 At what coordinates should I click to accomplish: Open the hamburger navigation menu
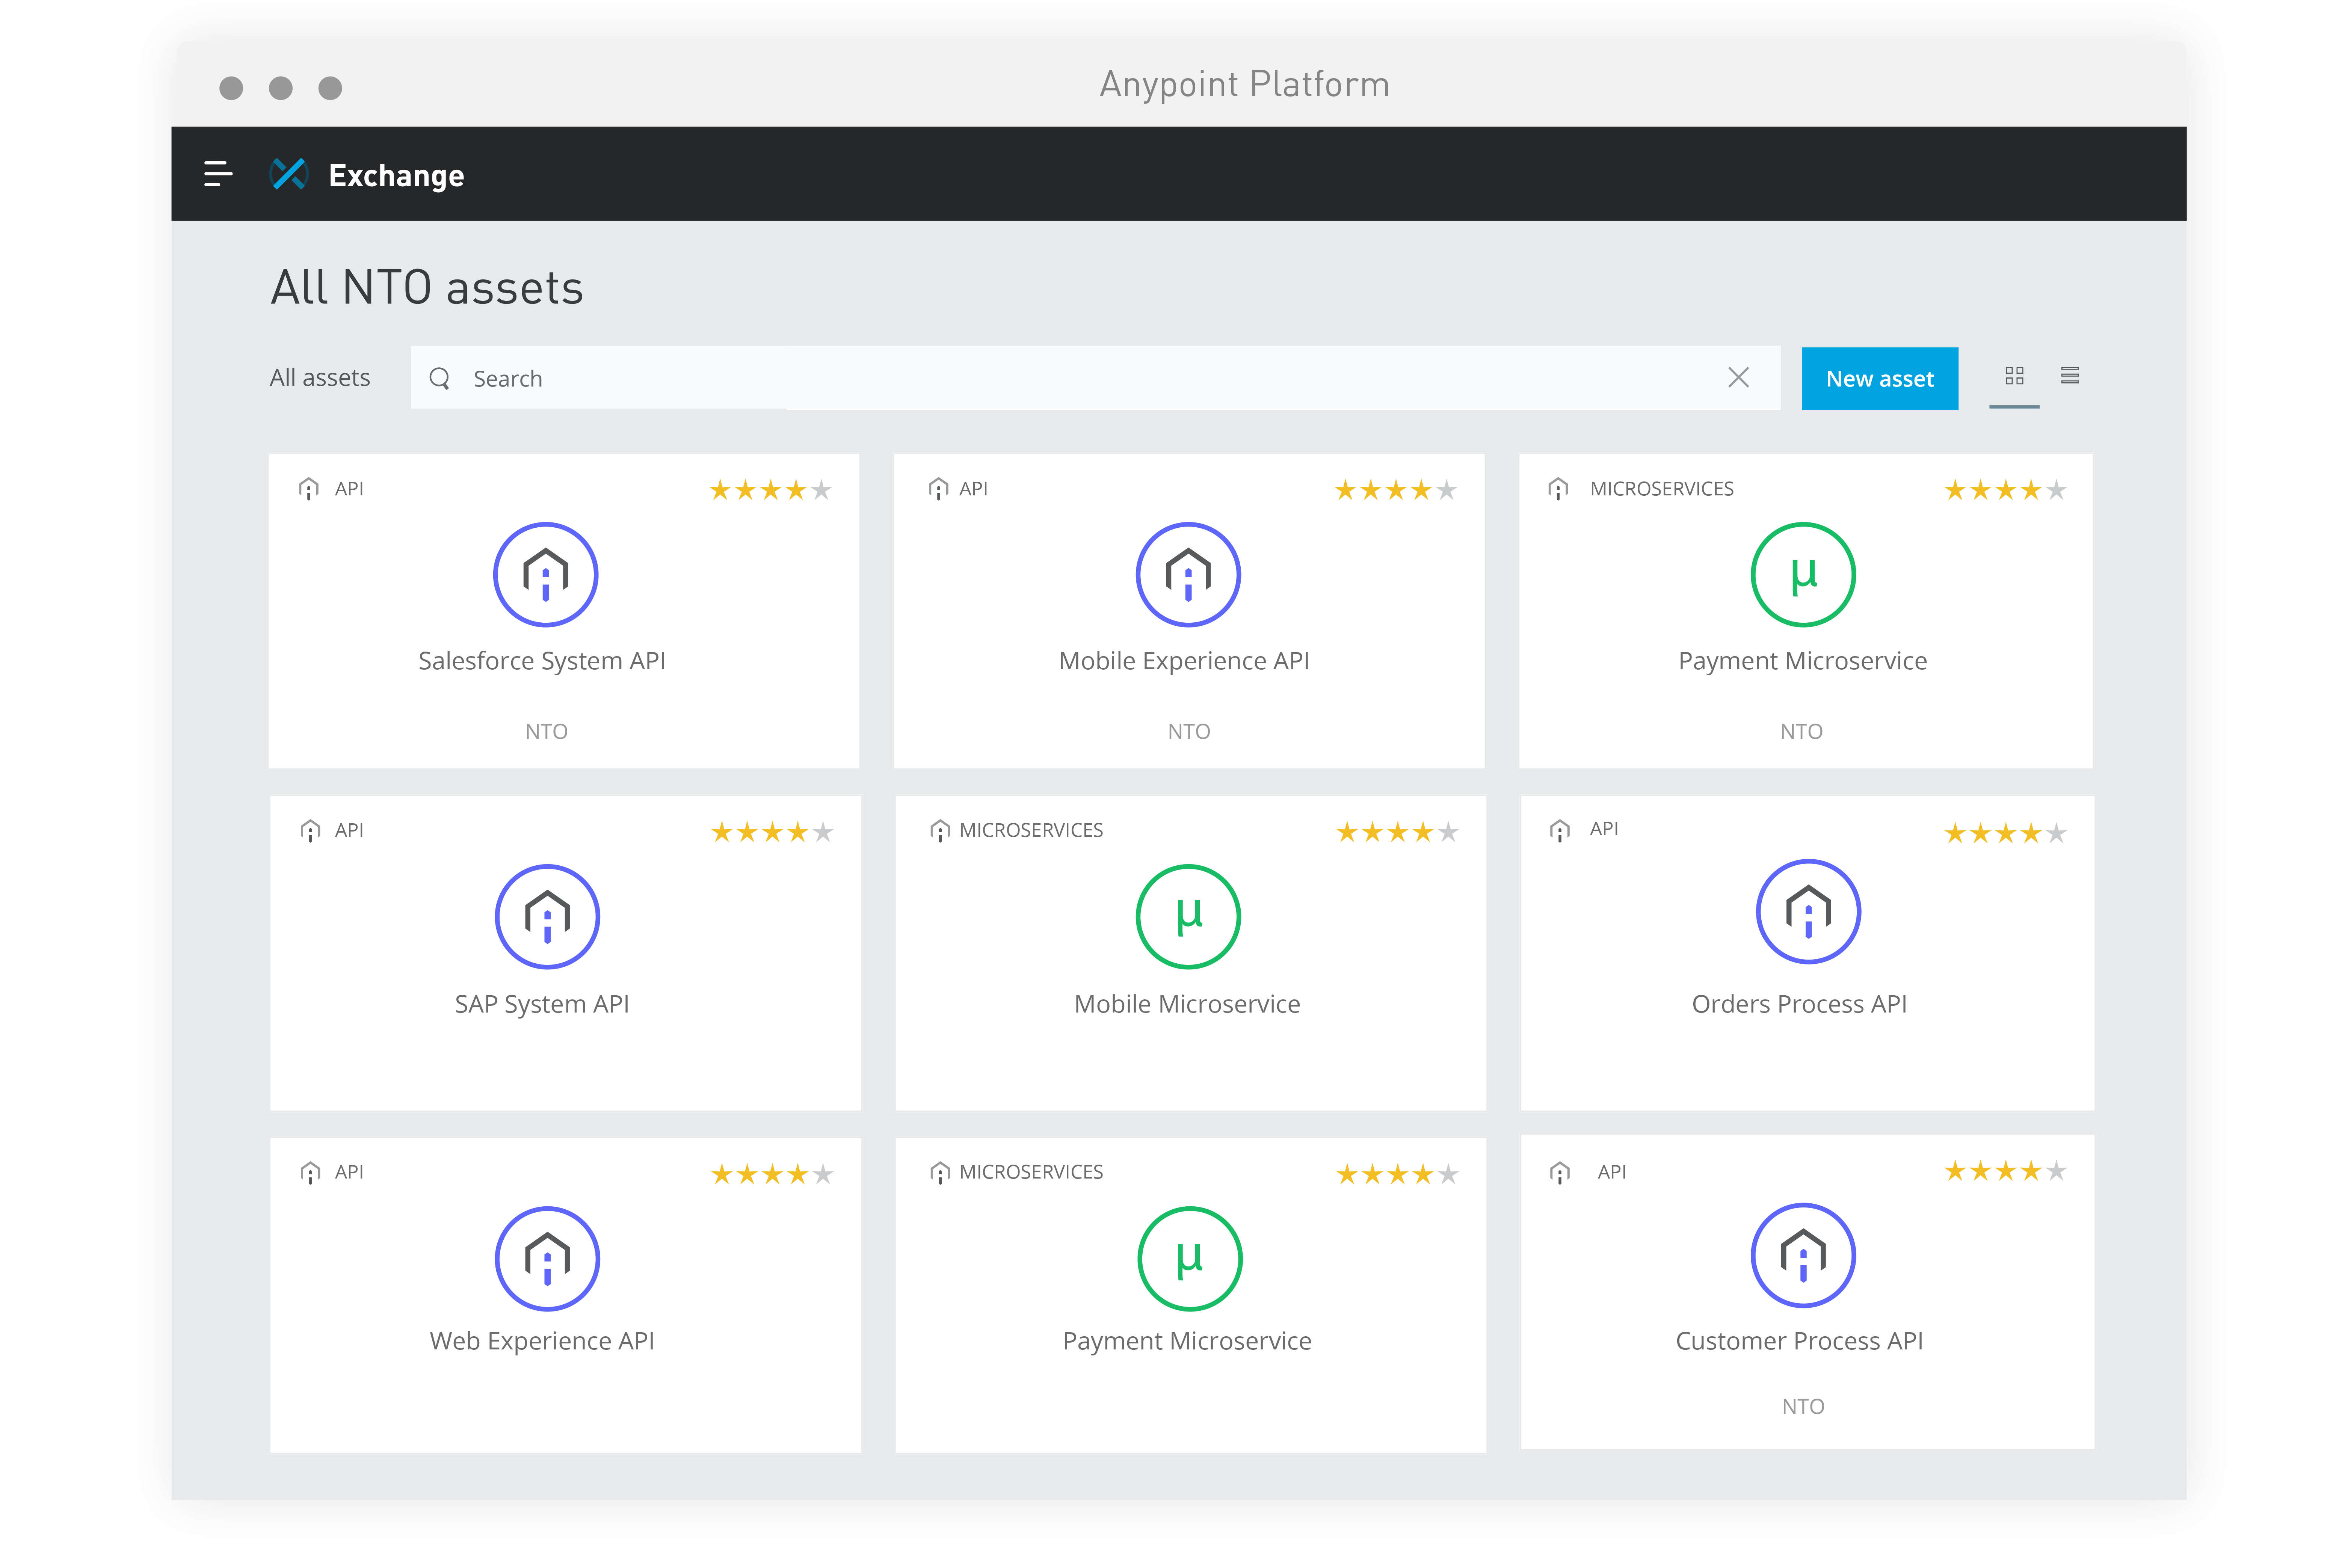coord(218,174)
